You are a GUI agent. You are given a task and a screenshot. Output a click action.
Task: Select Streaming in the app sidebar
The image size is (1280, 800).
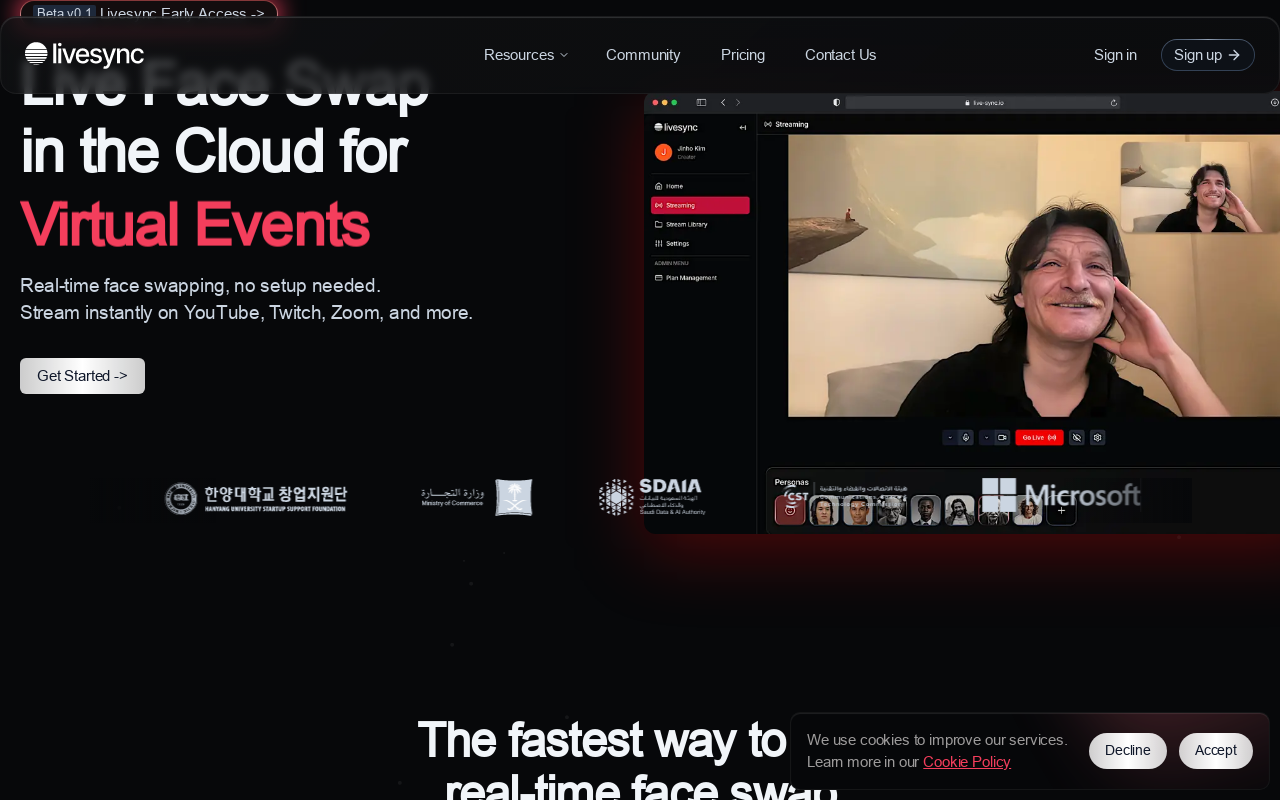700,205
